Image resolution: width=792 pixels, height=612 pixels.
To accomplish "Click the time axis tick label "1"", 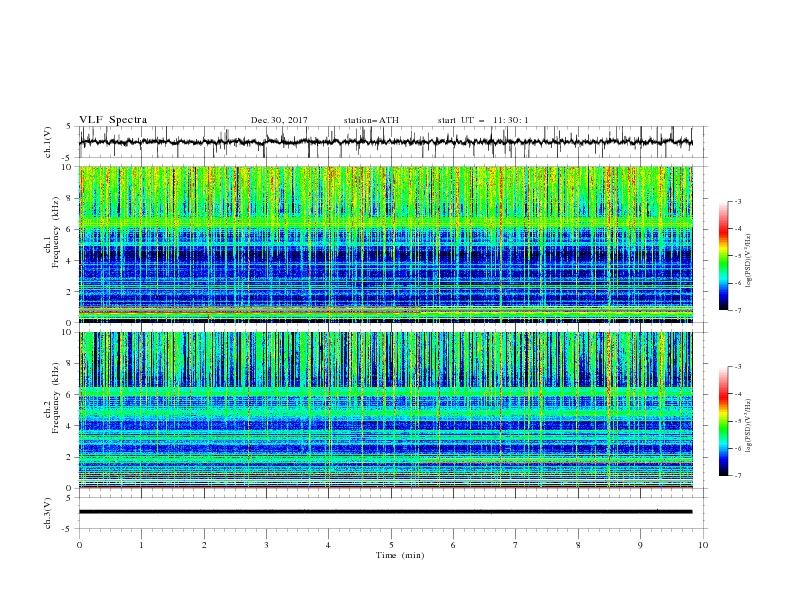I will pyautogui.click(x=141, y=545).
